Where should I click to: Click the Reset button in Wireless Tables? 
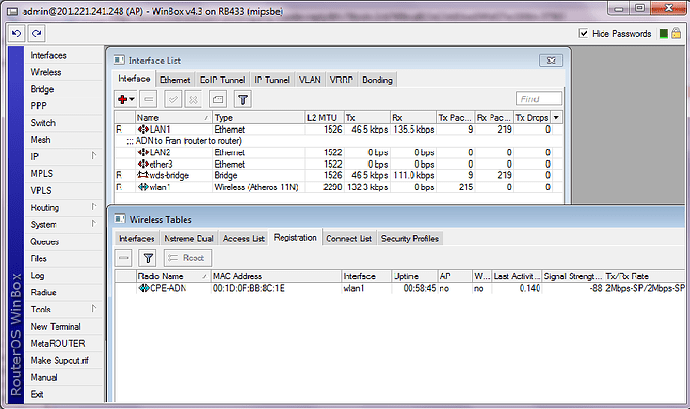[188, 258]
